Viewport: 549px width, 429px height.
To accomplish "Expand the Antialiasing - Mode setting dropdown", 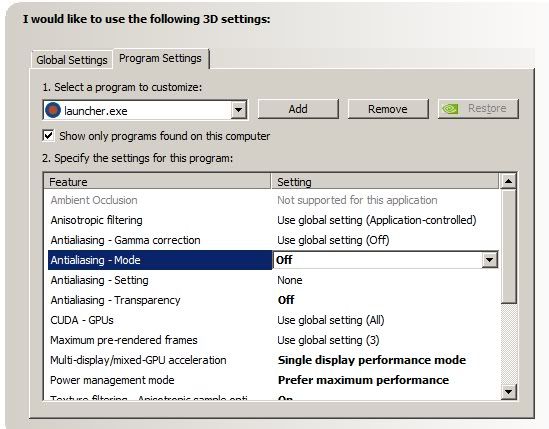I will 489,260.
